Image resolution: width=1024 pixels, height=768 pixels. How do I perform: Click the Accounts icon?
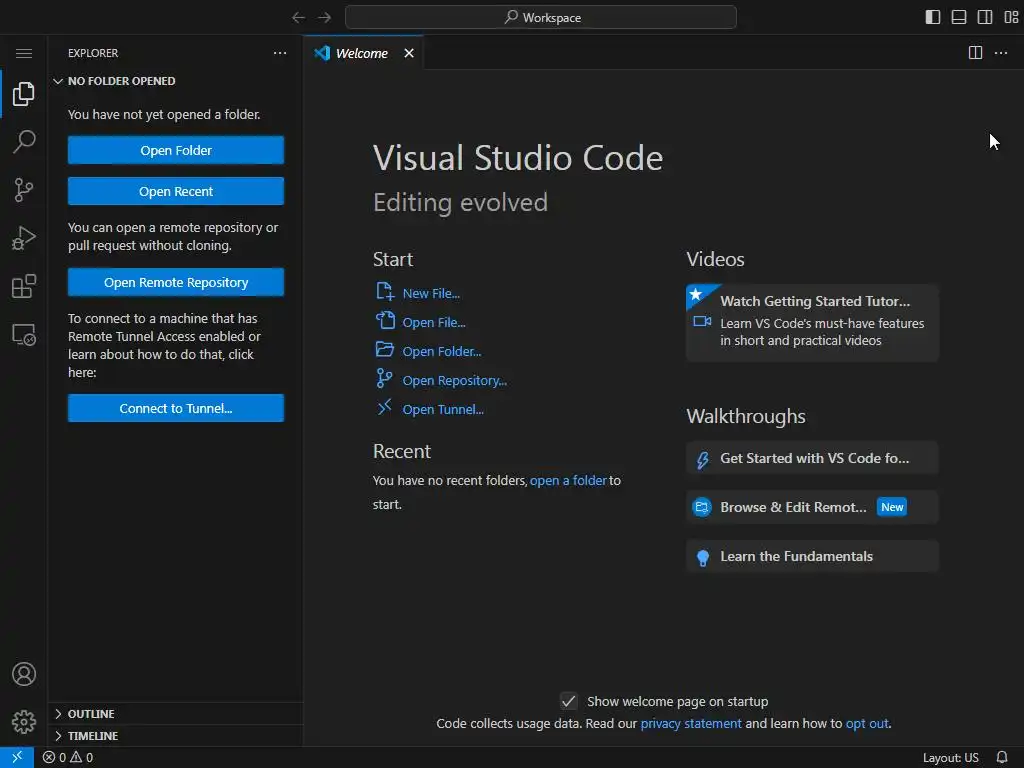coord(24,674)
